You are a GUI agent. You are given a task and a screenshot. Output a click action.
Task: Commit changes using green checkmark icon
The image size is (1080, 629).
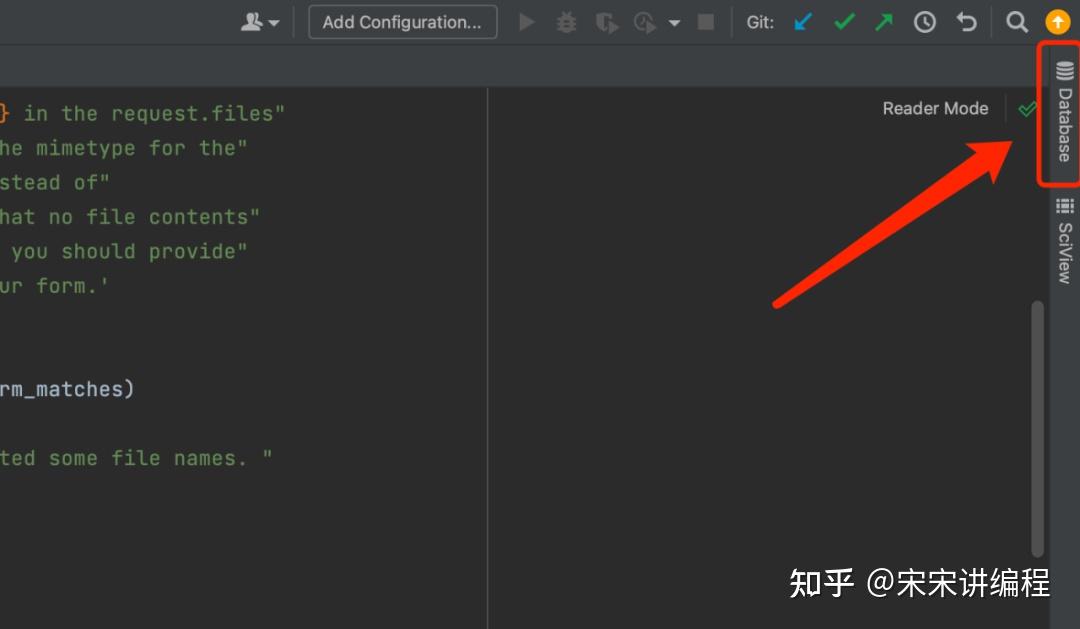coord(843,21)
